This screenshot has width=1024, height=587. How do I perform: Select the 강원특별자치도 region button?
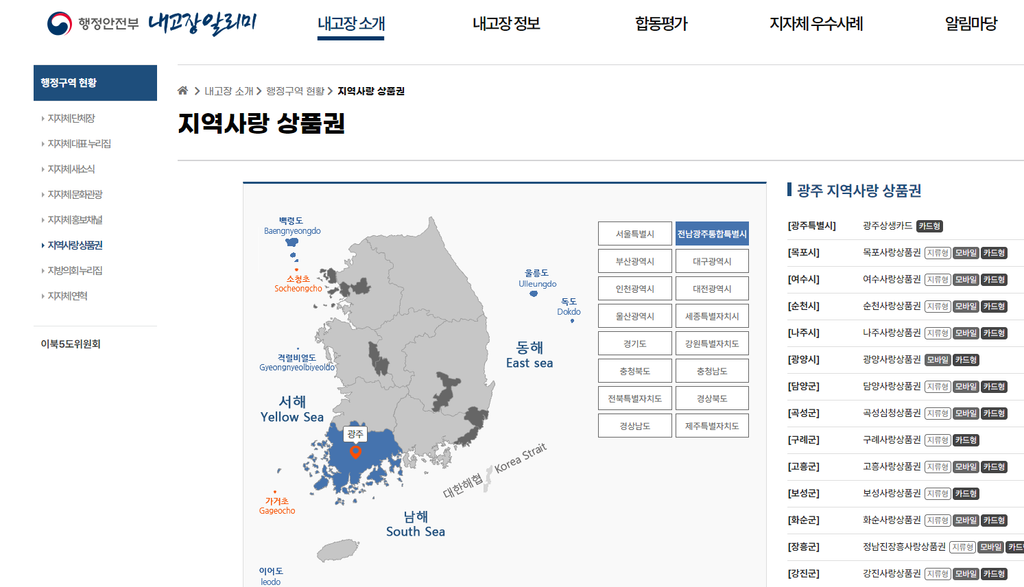tap(712, 343)
